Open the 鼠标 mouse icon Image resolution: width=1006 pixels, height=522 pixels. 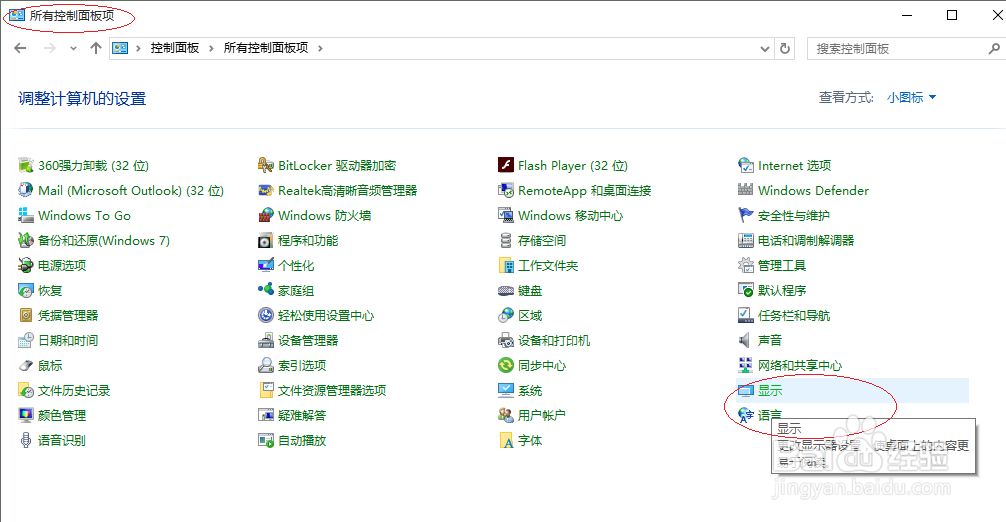pyautogui.click(x=26, y=366)
